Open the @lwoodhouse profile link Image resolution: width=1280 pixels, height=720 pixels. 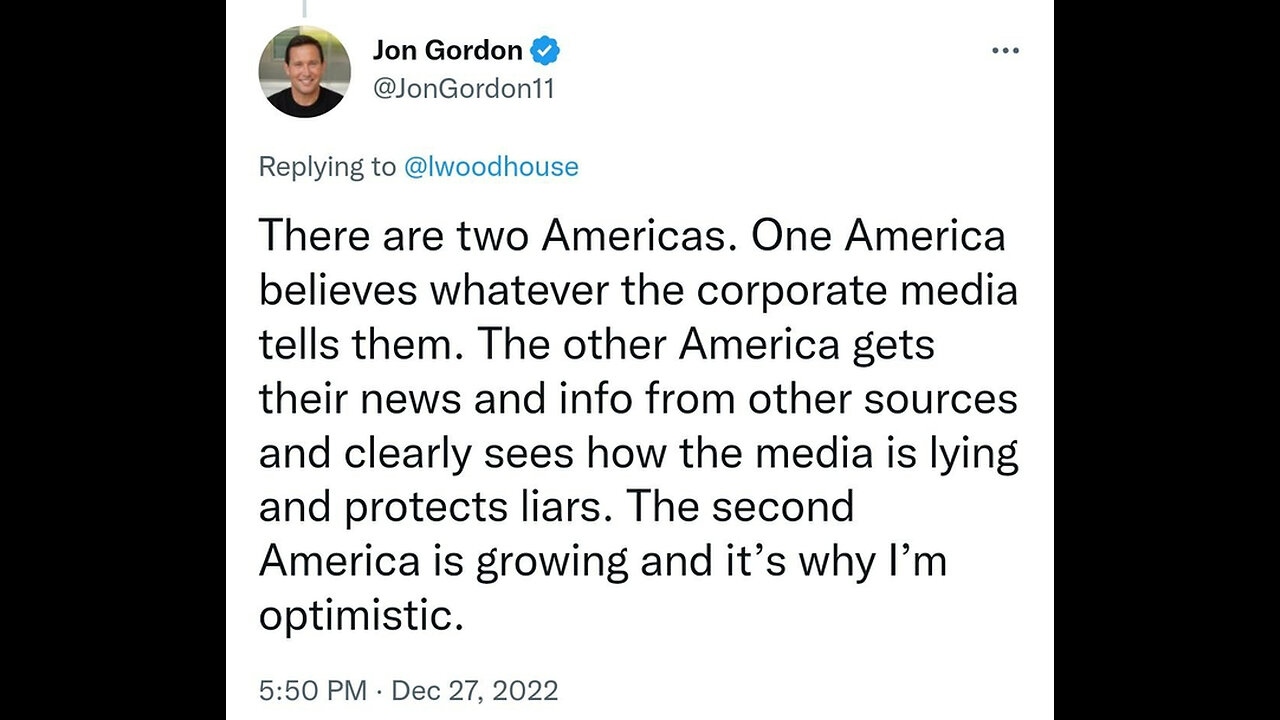pyautogui.click(x=490, y=166)
